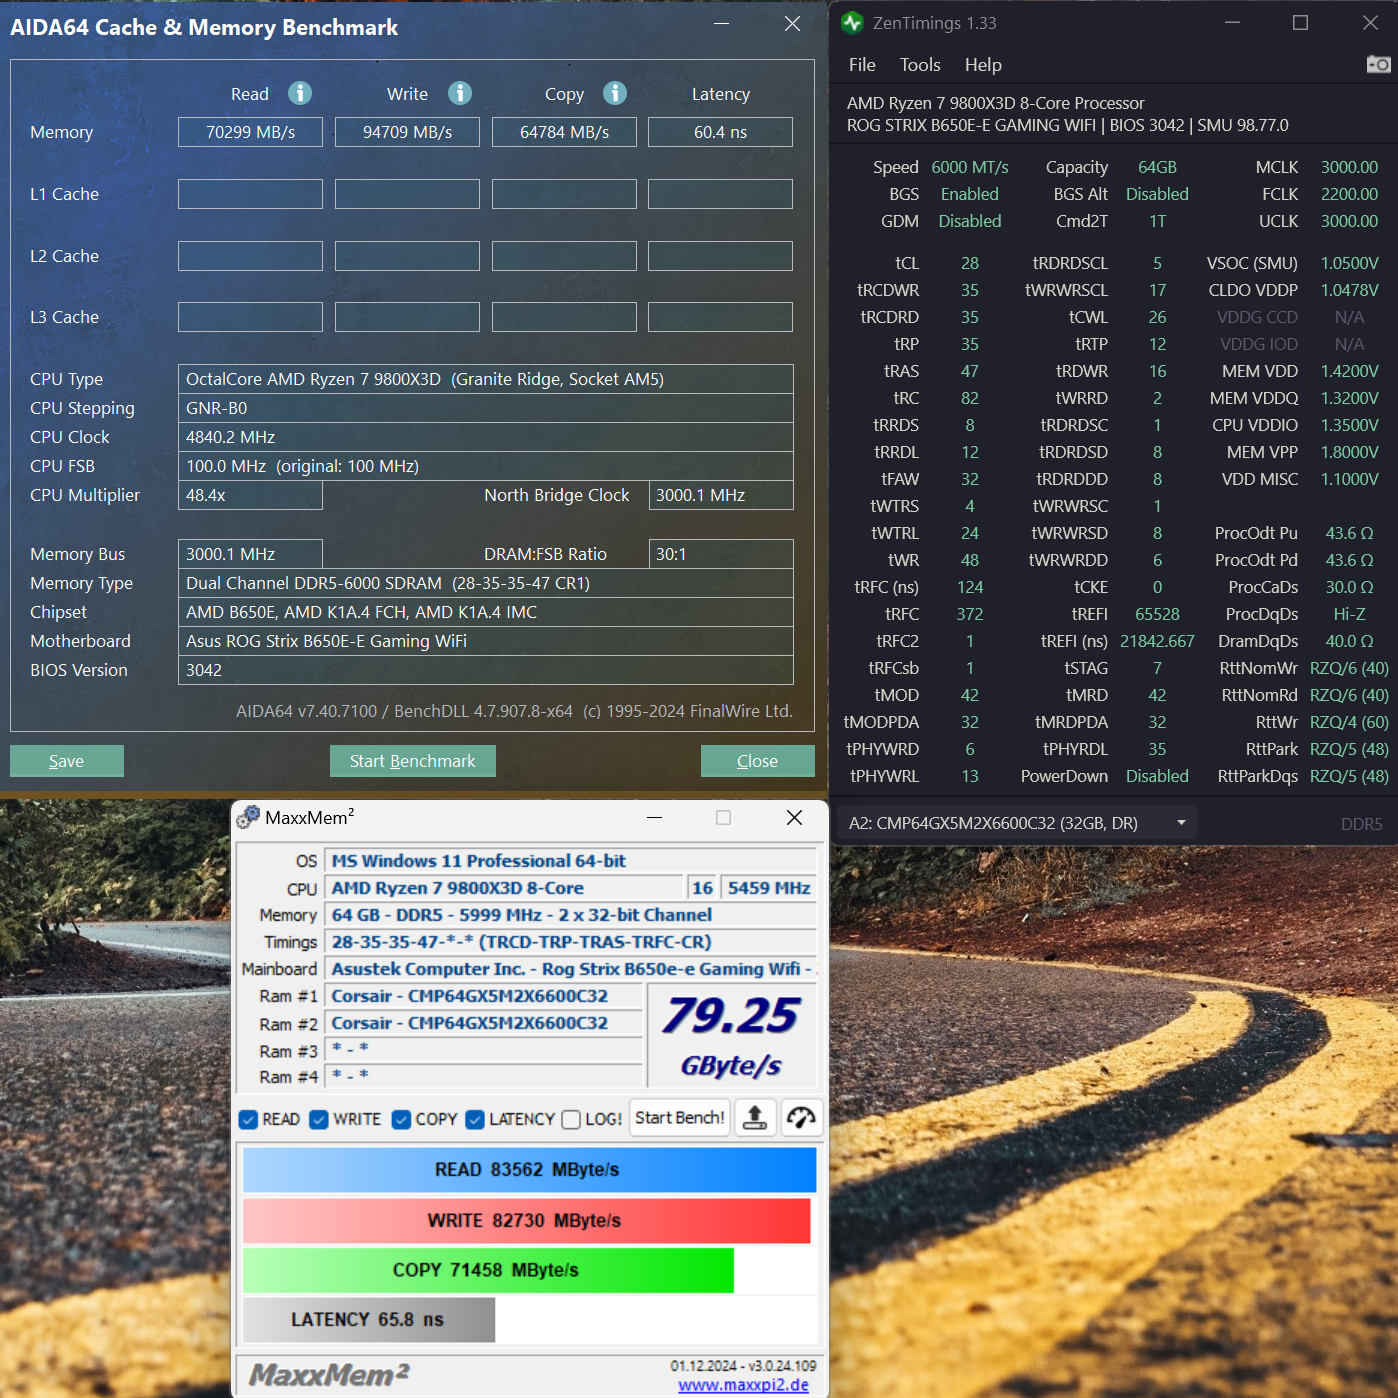Toggle the LATENCY checkbox in MaxxMem
This screenshot has height=1398, width=1398.
click(x=475, y=1119)
